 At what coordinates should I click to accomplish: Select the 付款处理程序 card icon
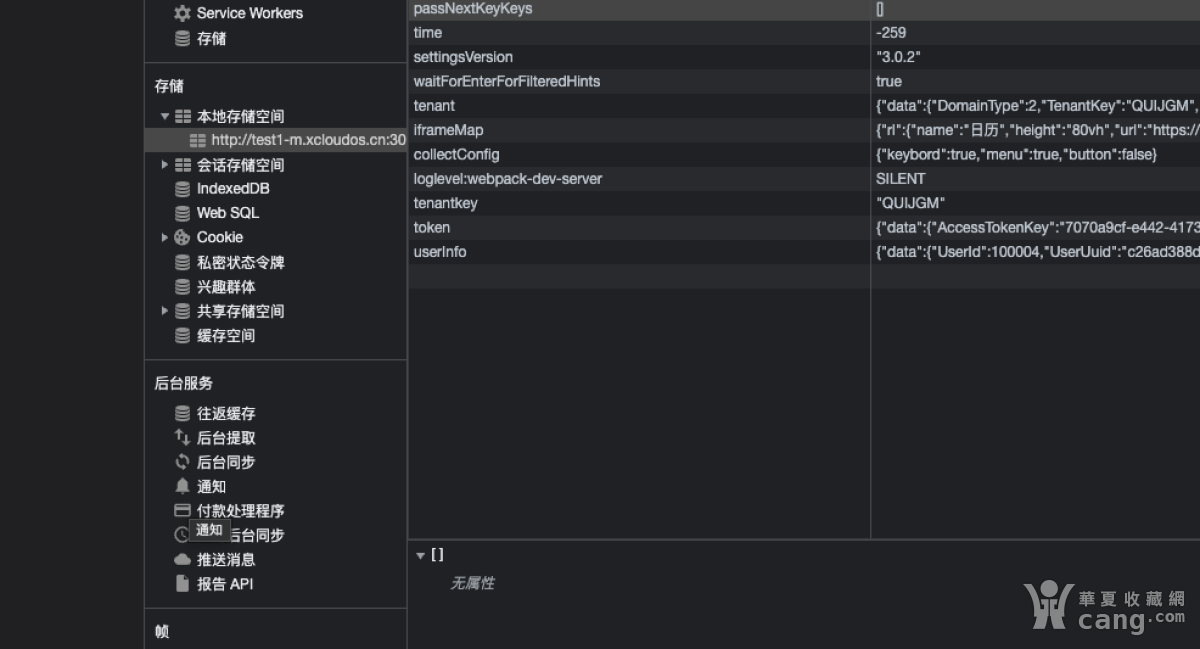pyautogui.click(x=182, y=511)
